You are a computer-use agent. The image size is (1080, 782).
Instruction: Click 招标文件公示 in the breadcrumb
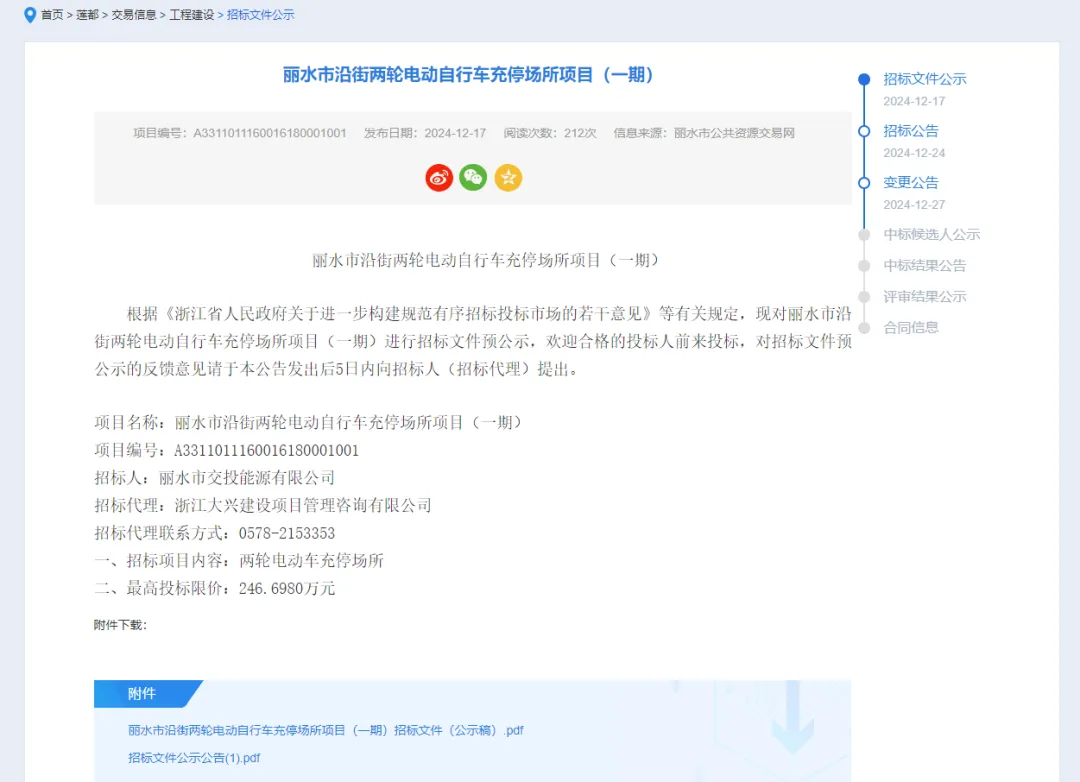tap(260, 14)
